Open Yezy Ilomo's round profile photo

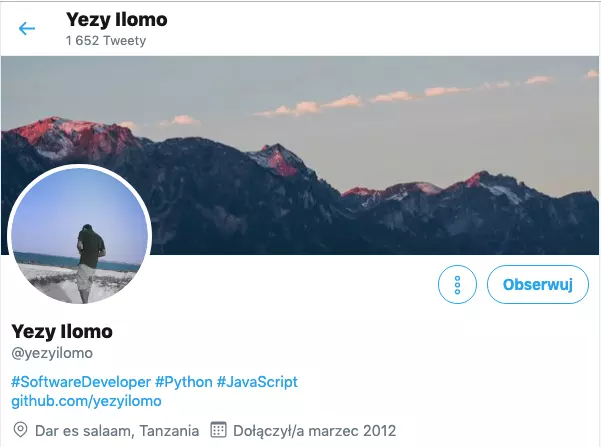pyautogui.click(x=80, y=235)
